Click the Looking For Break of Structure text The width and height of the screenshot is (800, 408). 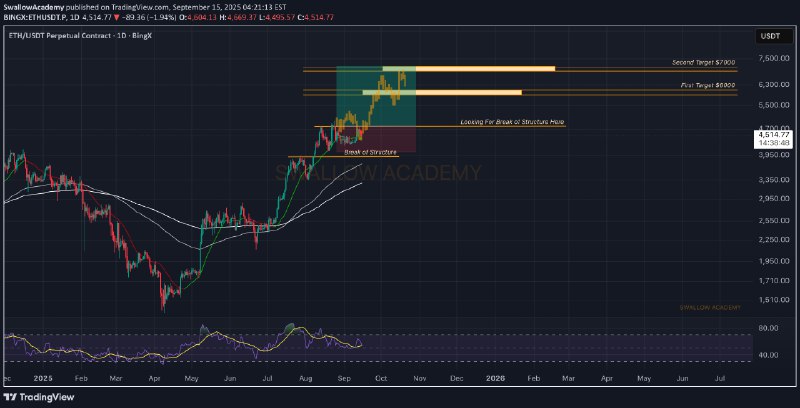coord(512,121)
